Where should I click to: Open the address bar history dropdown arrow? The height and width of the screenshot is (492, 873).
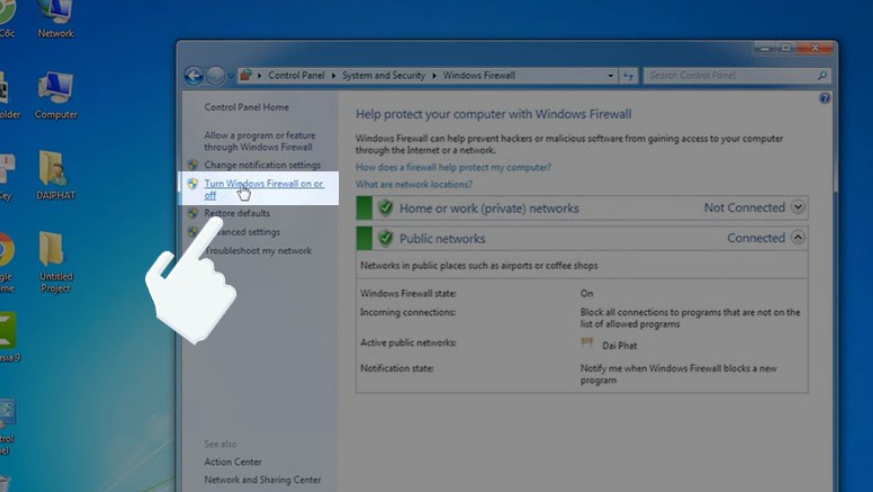[611, 76]
